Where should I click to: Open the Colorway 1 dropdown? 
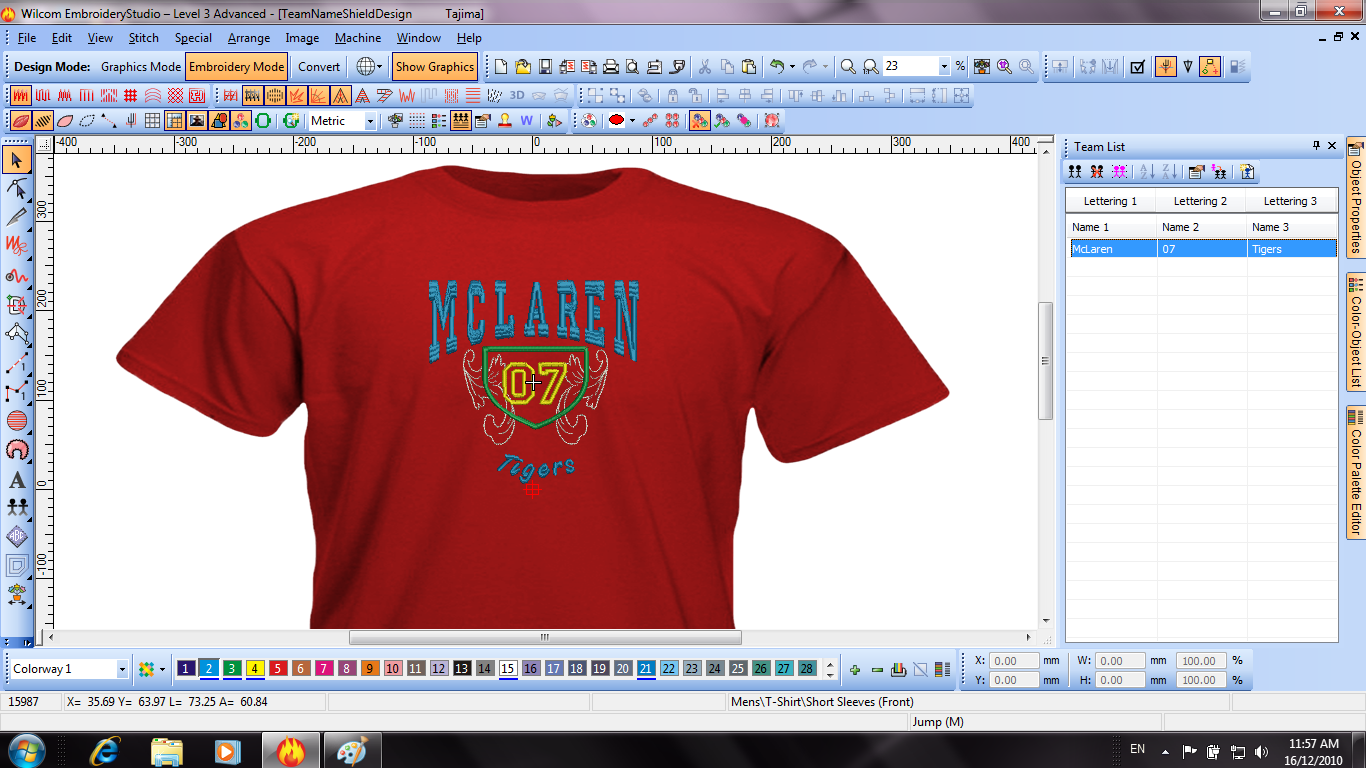point(122,669)
